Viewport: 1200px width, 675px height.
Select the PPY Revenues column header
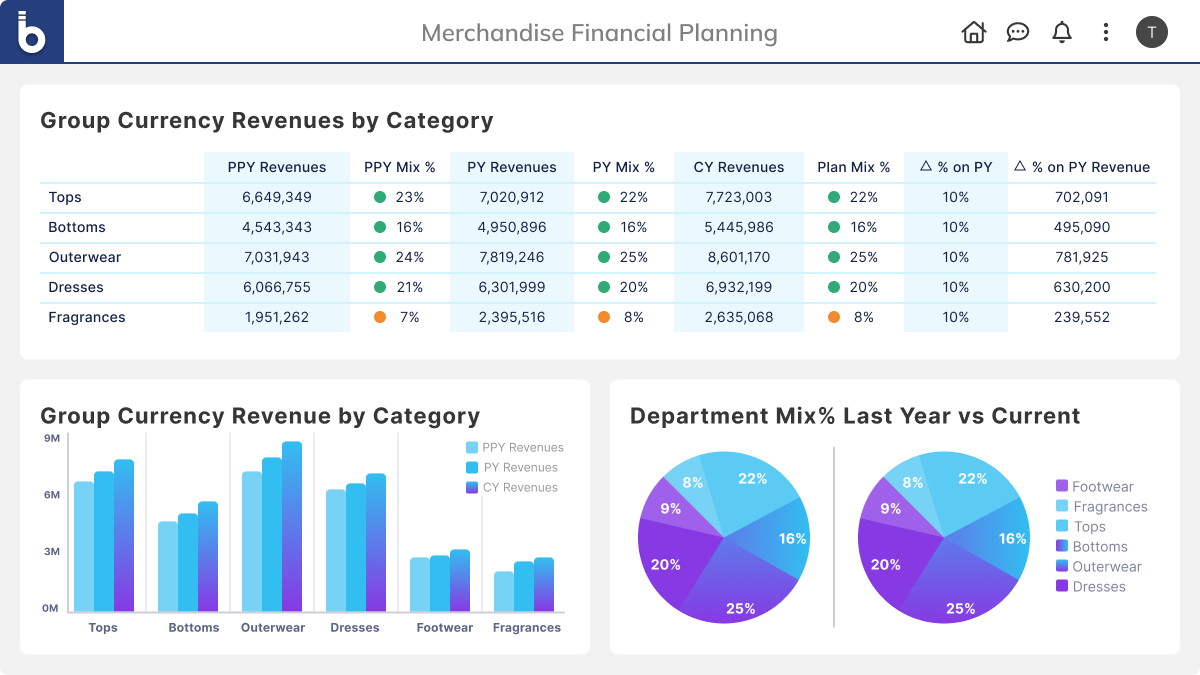pos(277,167)
